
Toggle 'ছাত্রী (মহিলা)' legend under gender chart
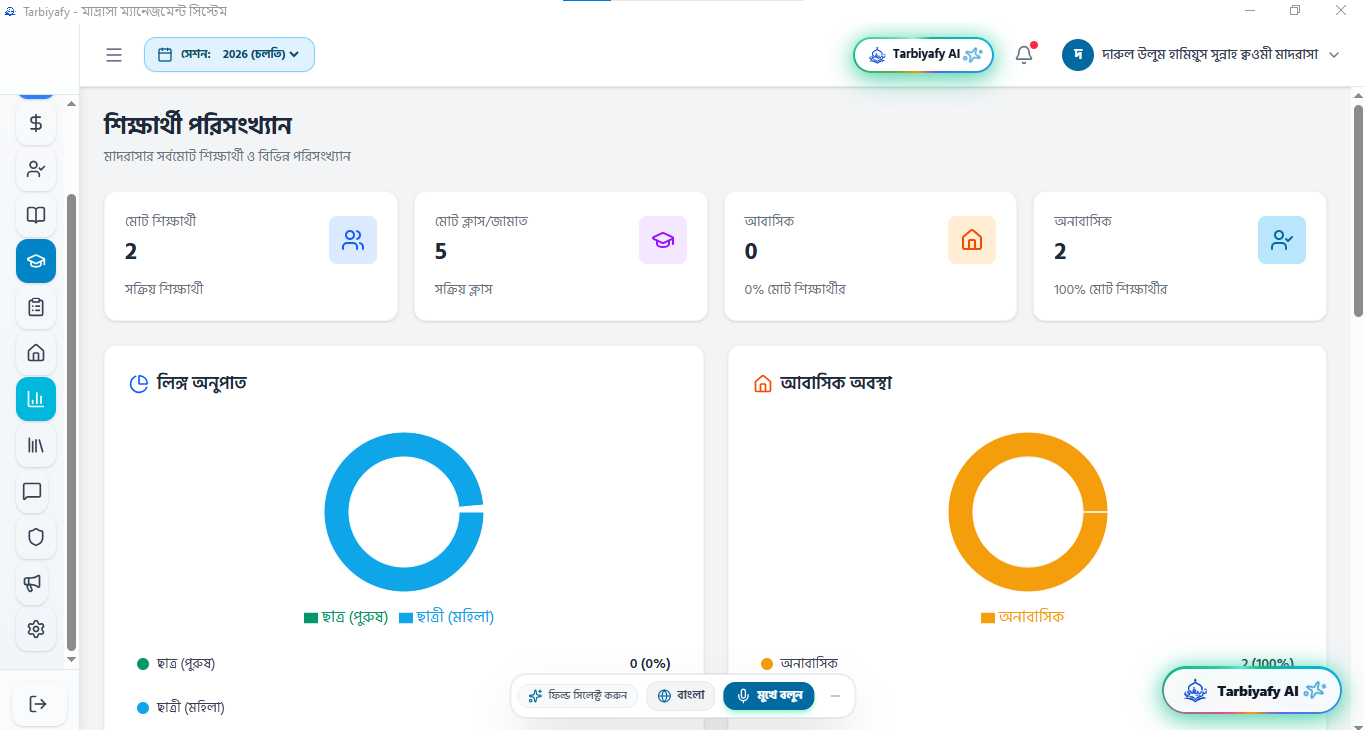[x=446, y=617]
